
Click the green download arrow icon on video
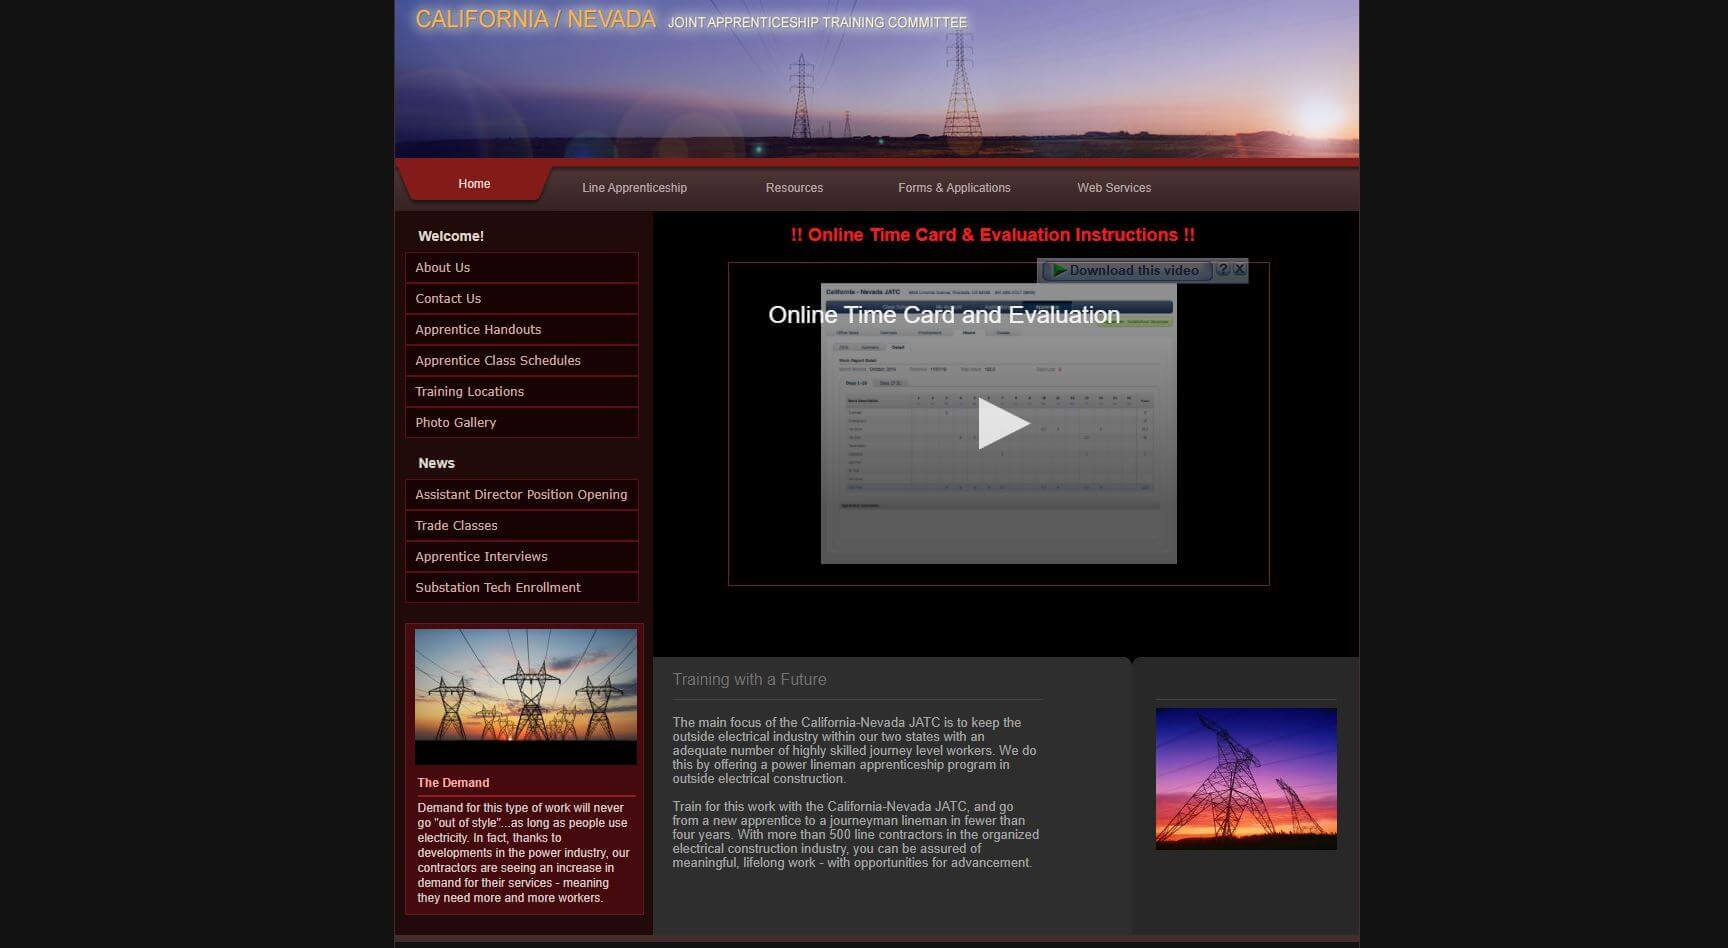(1059, 270)
